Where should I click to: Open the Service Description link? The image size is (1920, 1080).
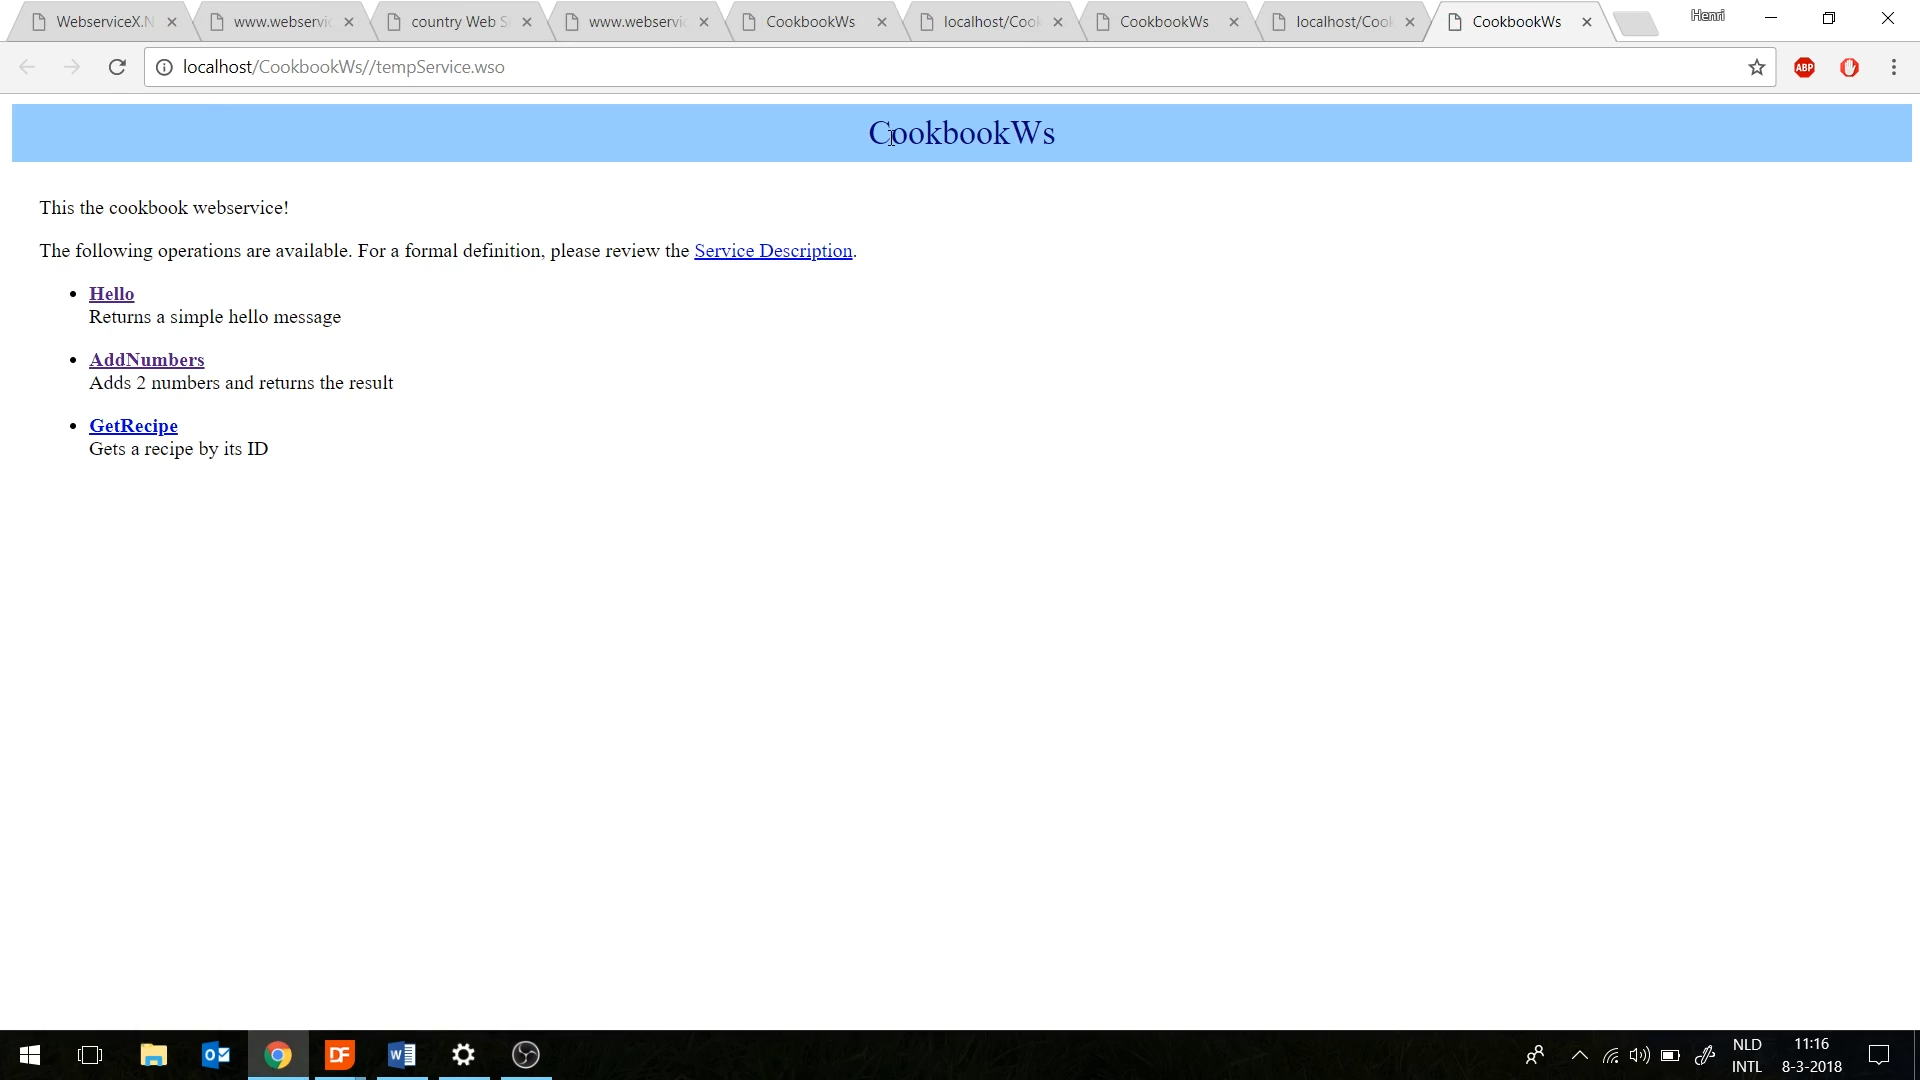pyautogui.click(x=773, y=251)
